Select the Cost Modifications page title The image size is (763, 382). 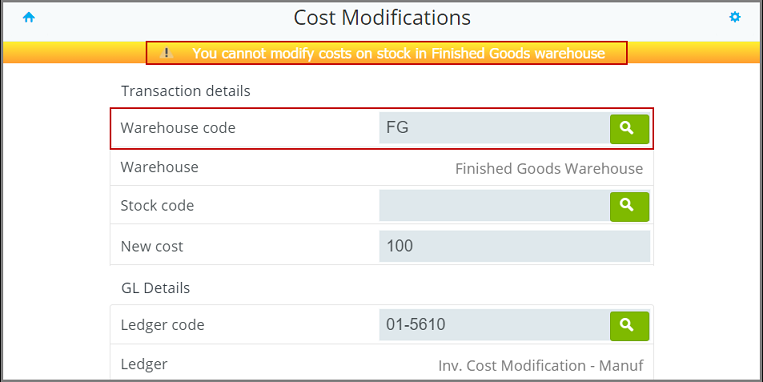382,18
